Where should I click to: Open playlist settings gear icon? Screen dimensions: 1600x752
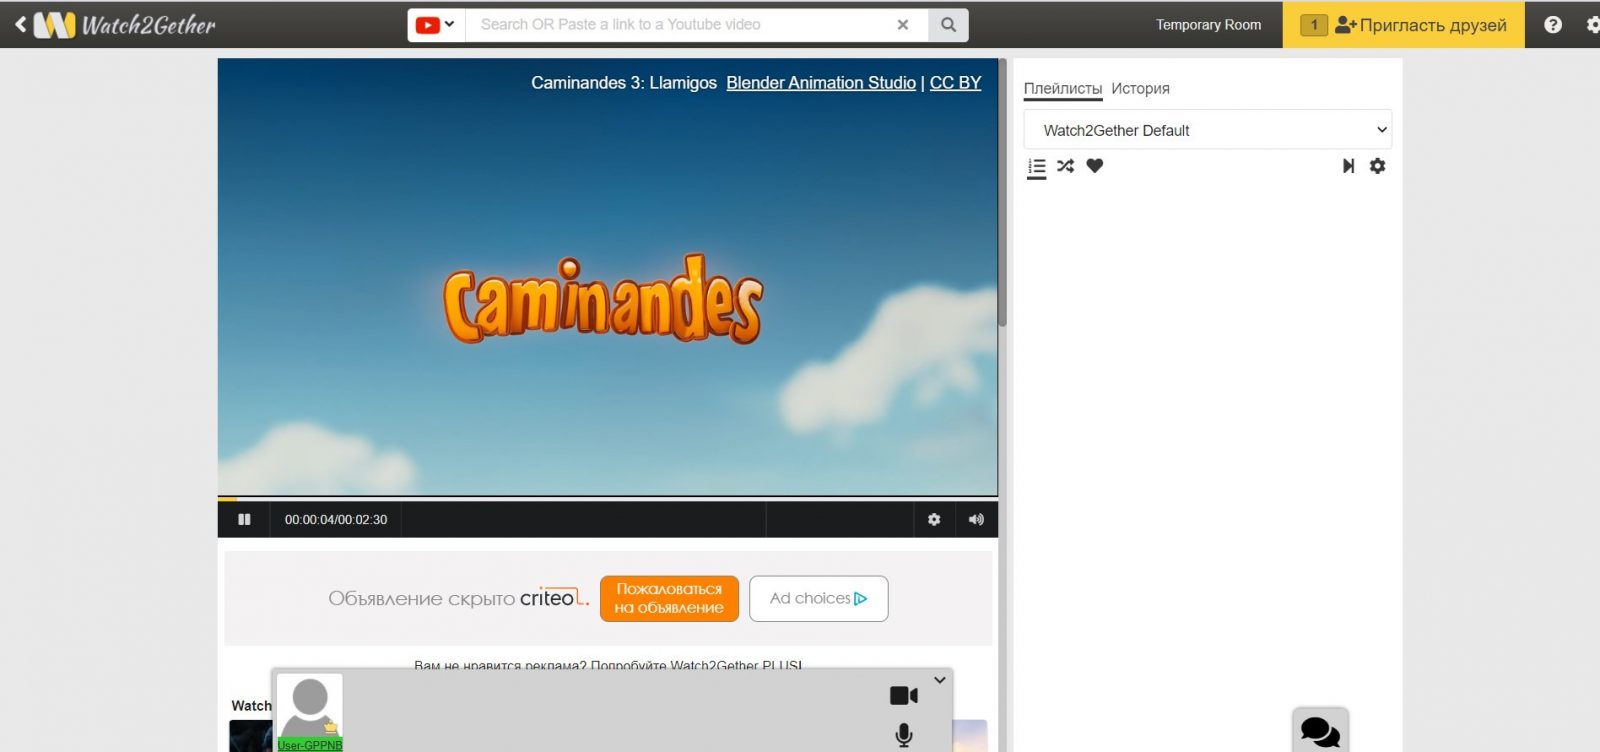(x=1377, y=166)
